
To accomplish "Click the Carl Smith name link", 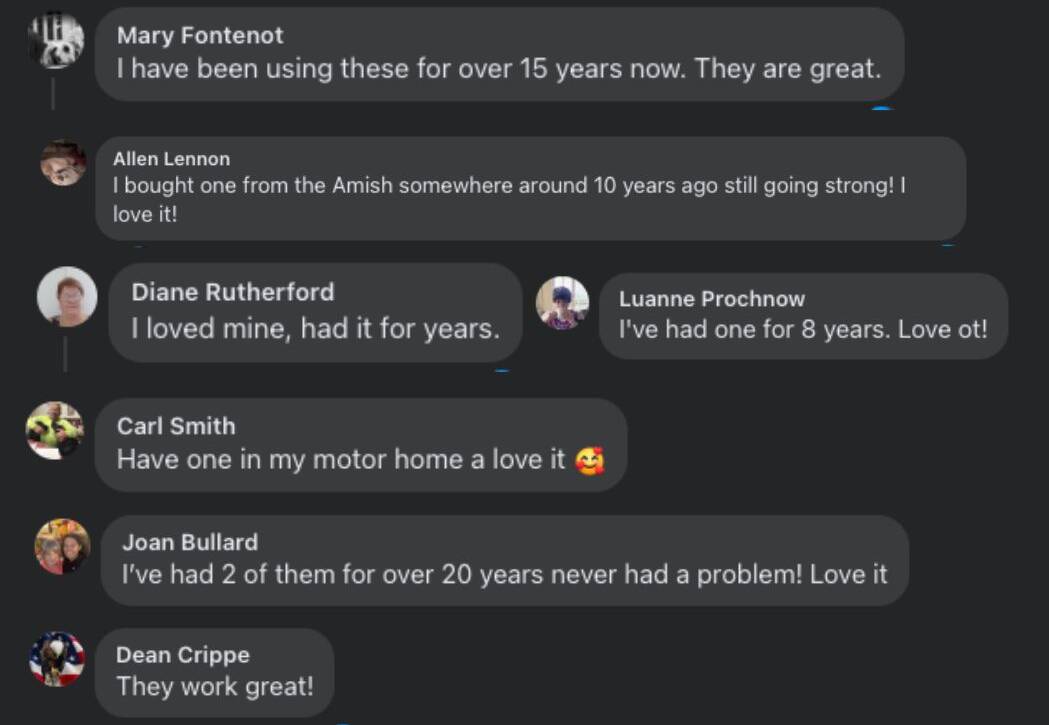I will point(176,426).
